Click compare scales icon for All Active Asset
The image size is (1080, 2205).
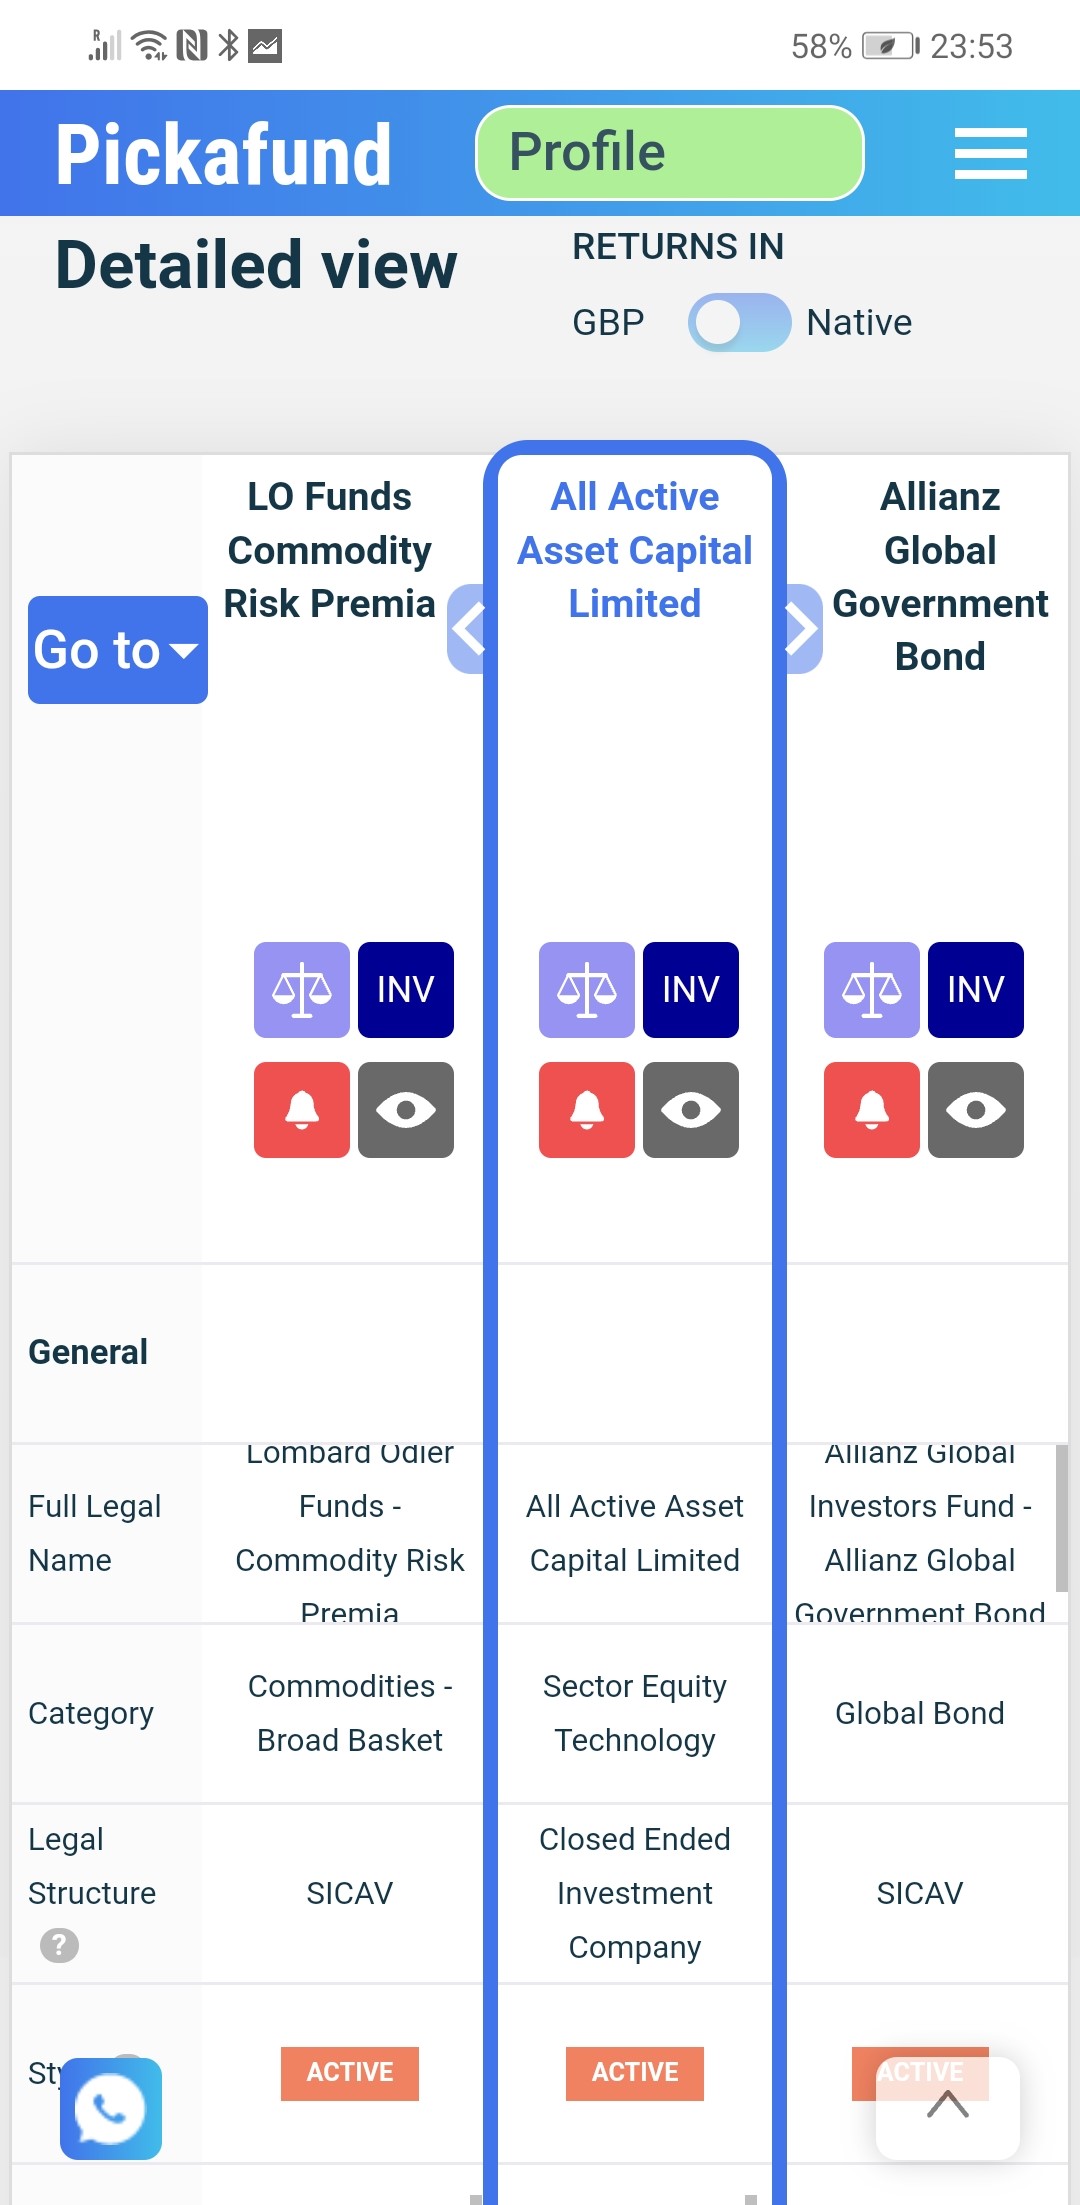coord(586,990)
